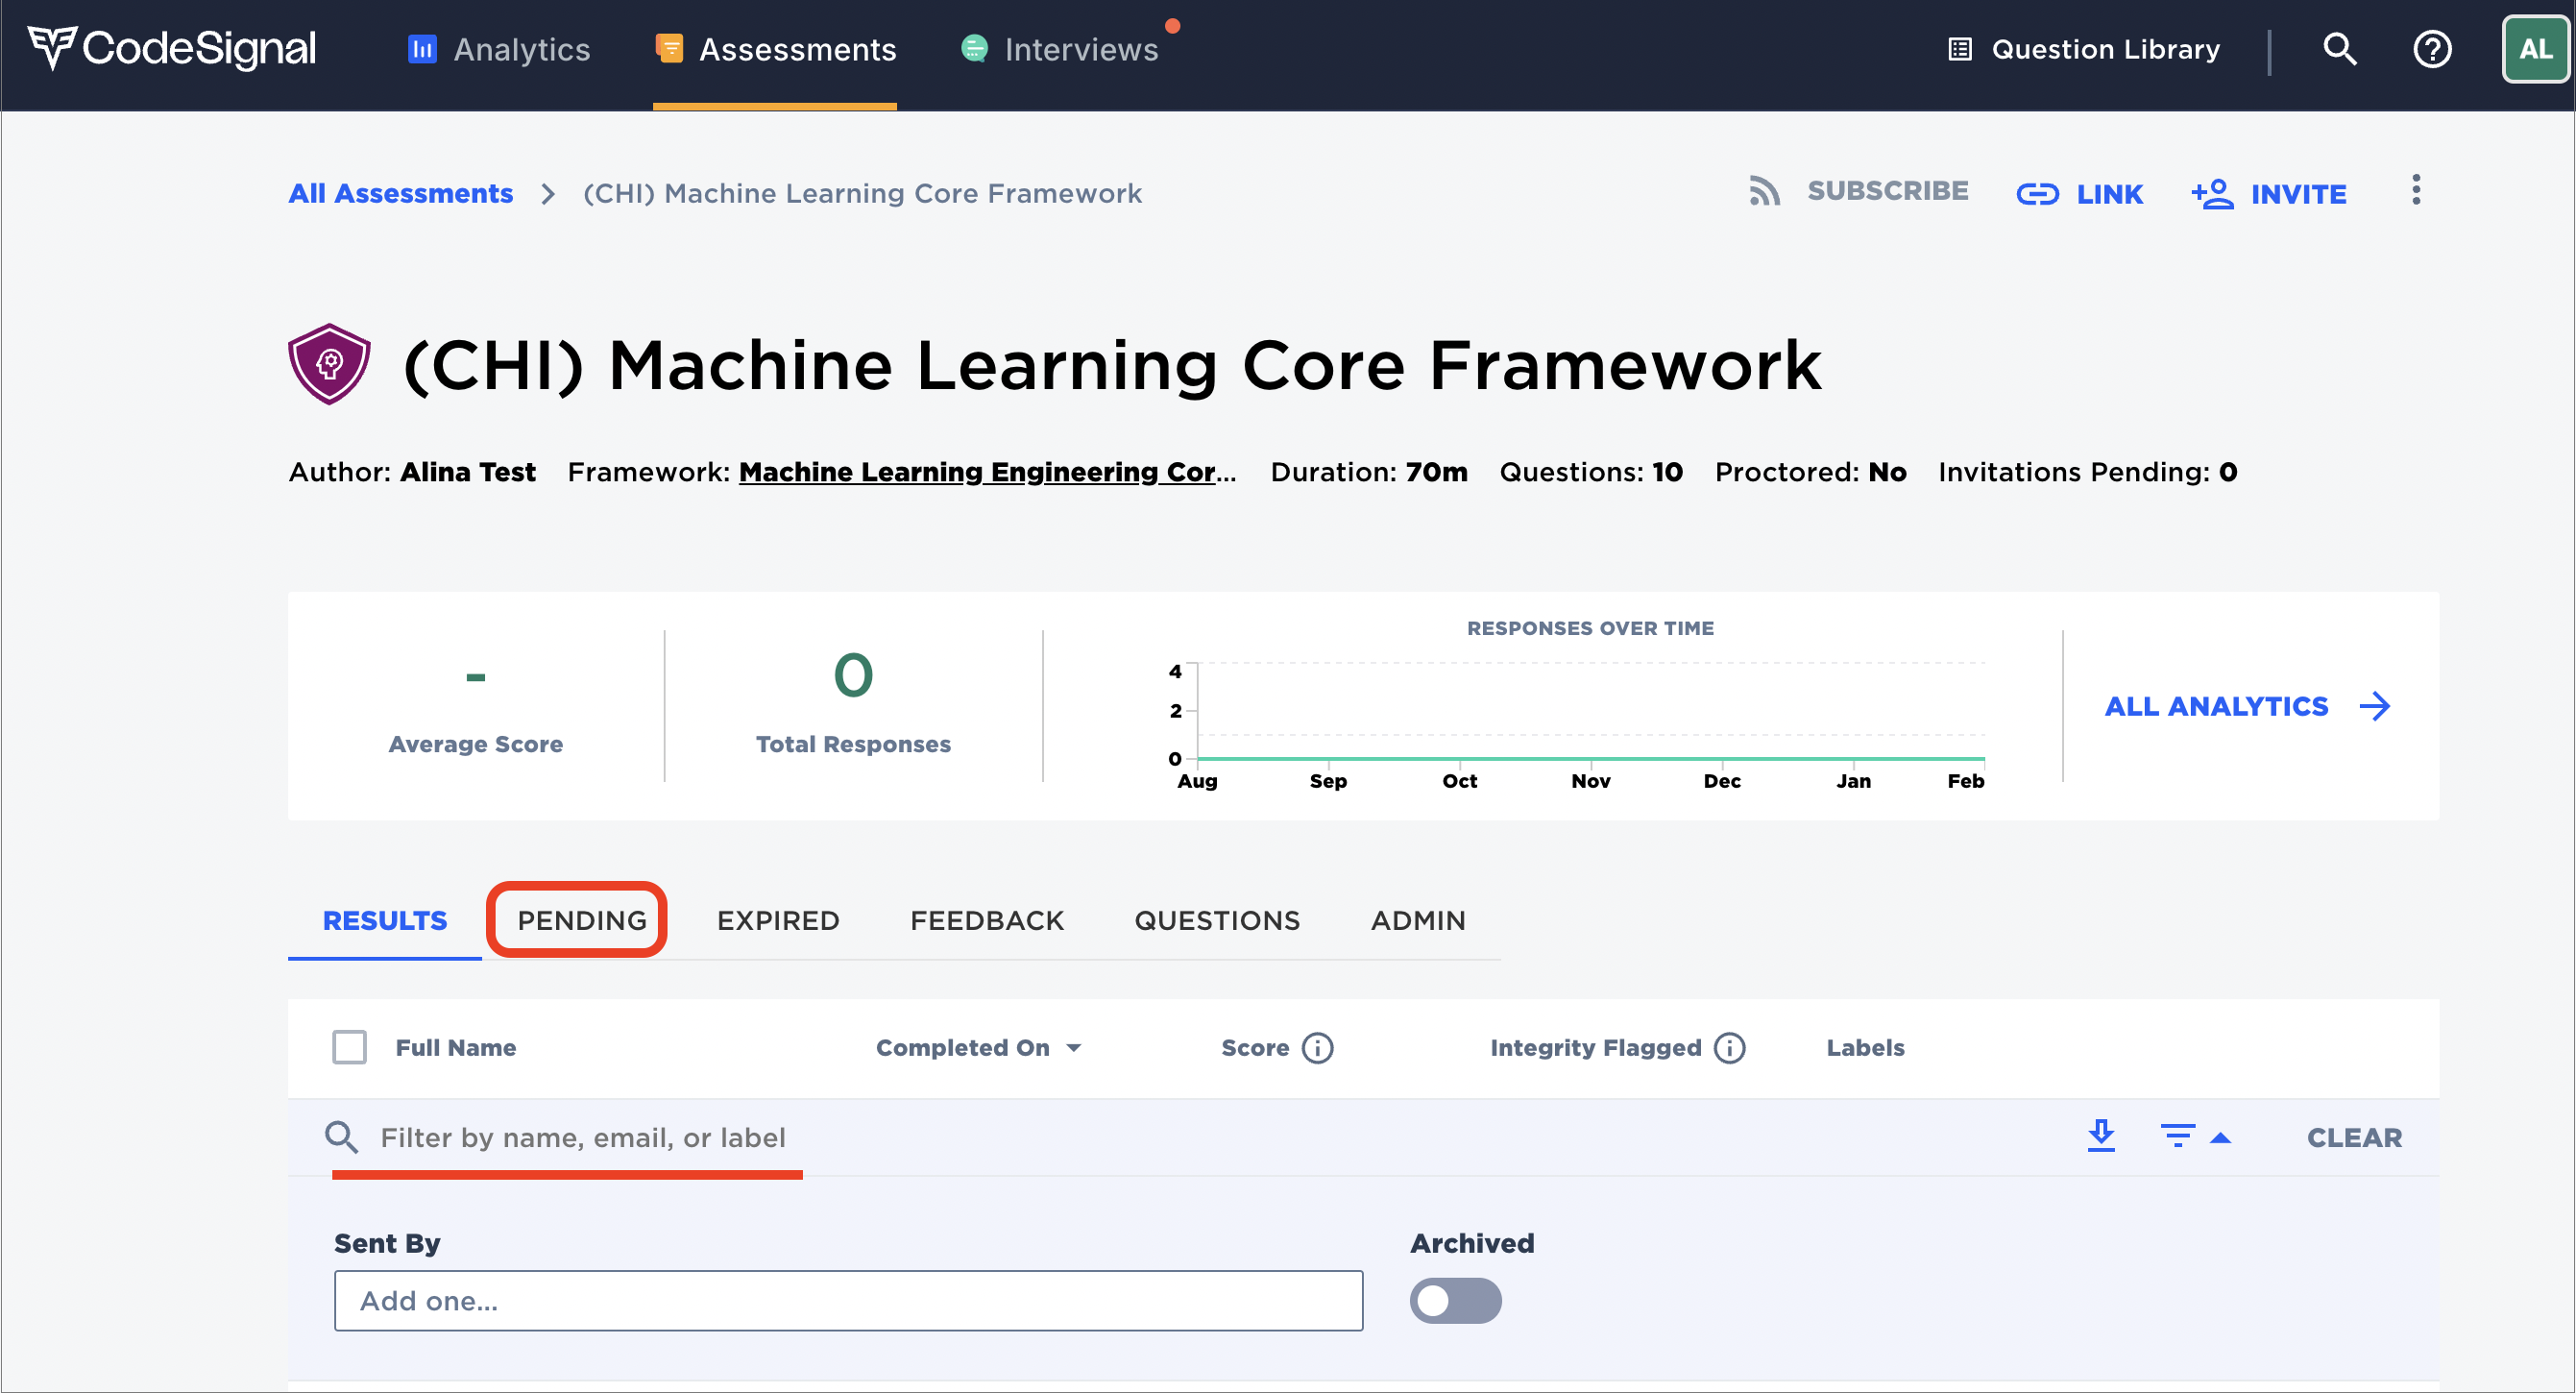
Task: Click the download results icon
Action: pos(2101,1136)
